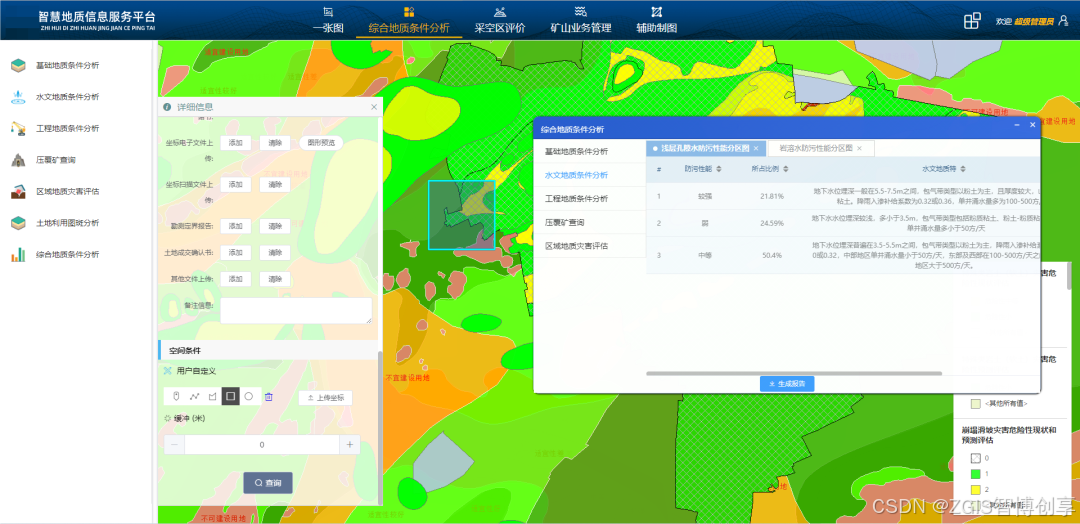The image size is (1080, 524).
Task: Click 清除 for 坐标扫描文件上传
Action: (x=275, y=185)
